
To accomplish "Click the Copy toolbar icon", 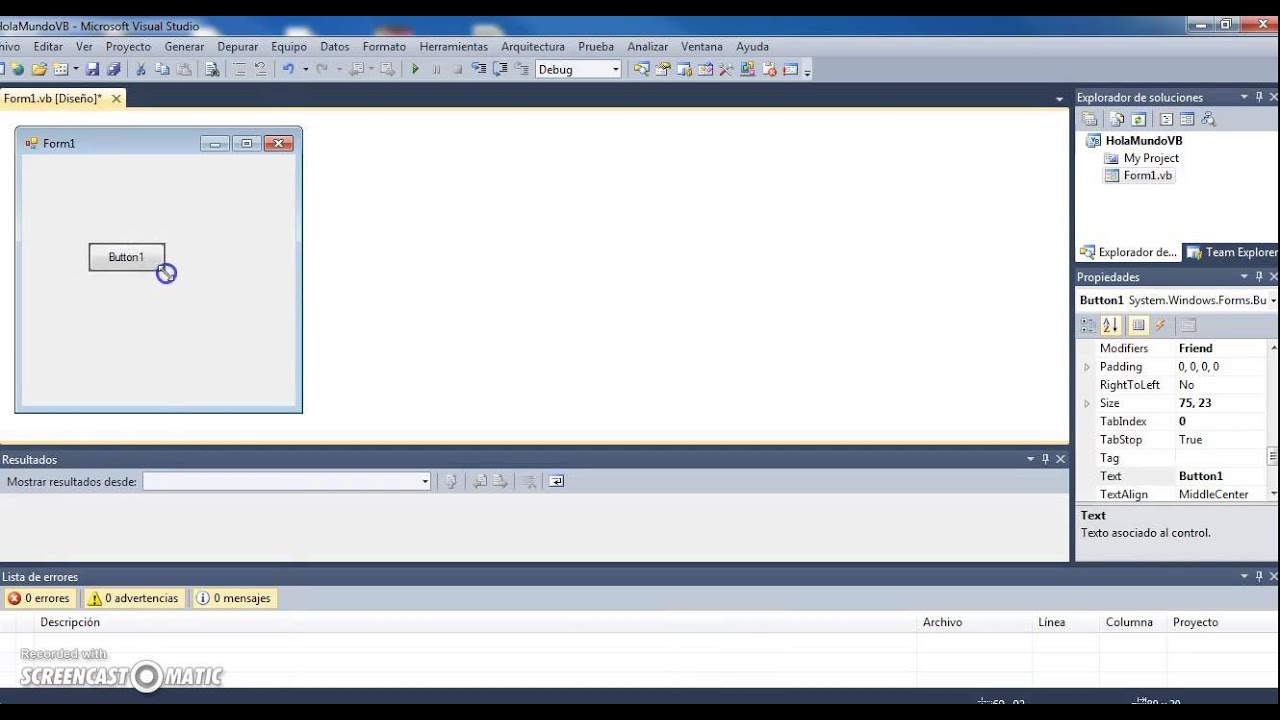I will coord(162,69).
